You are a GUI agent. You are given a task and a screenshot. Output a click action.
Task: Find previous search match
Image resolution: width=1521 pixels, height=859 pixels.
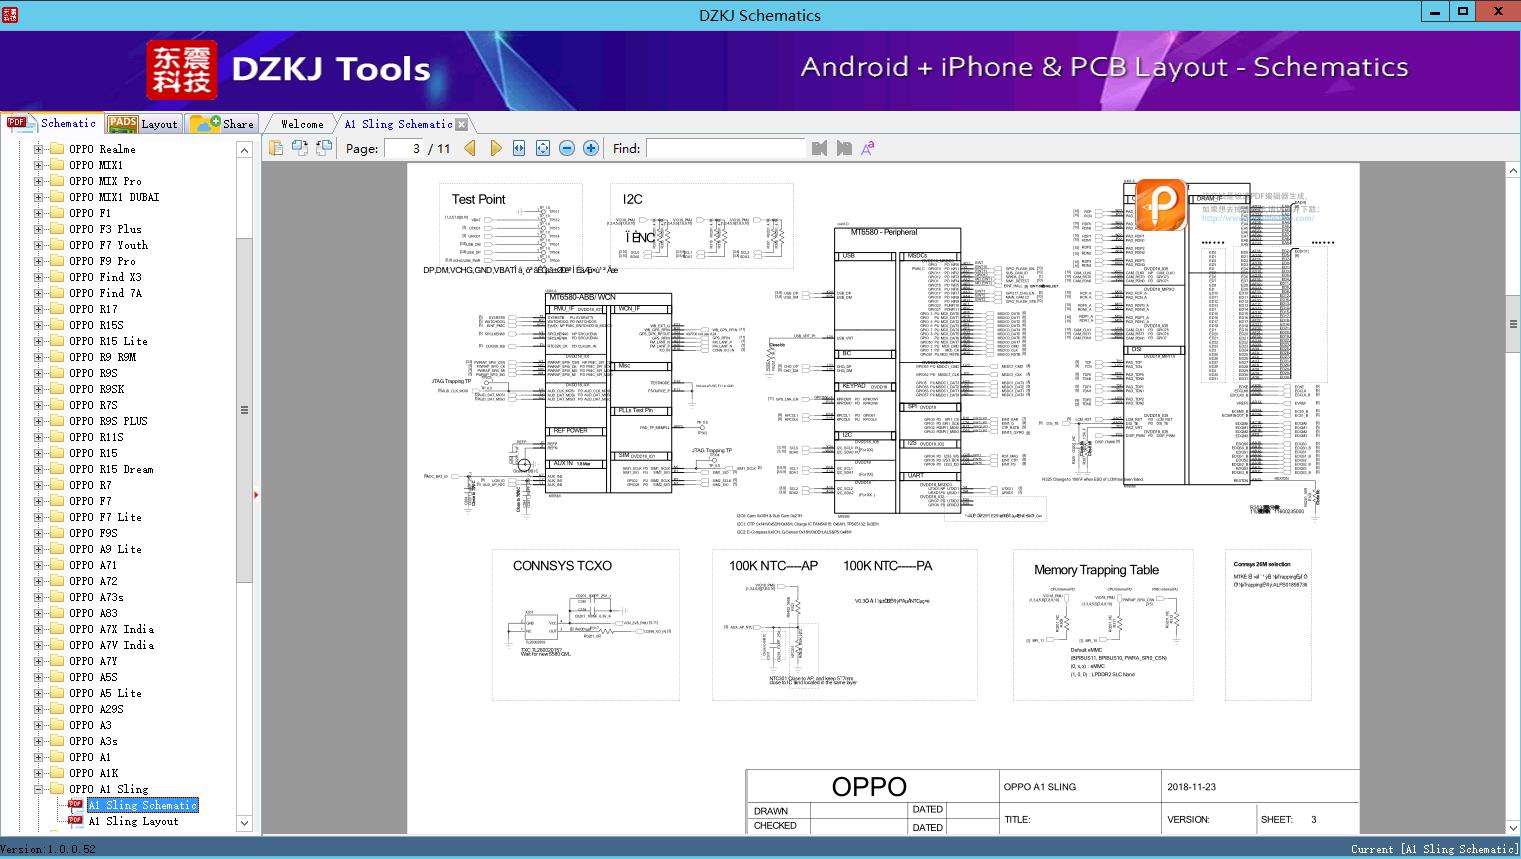pos(820,148)
